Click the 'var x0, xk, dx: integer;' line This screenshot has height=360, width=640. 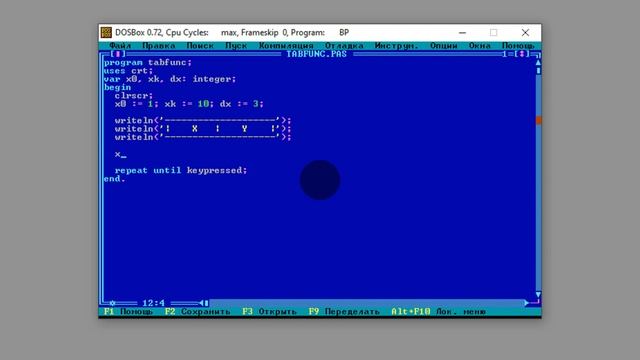(x=170, y=79)
